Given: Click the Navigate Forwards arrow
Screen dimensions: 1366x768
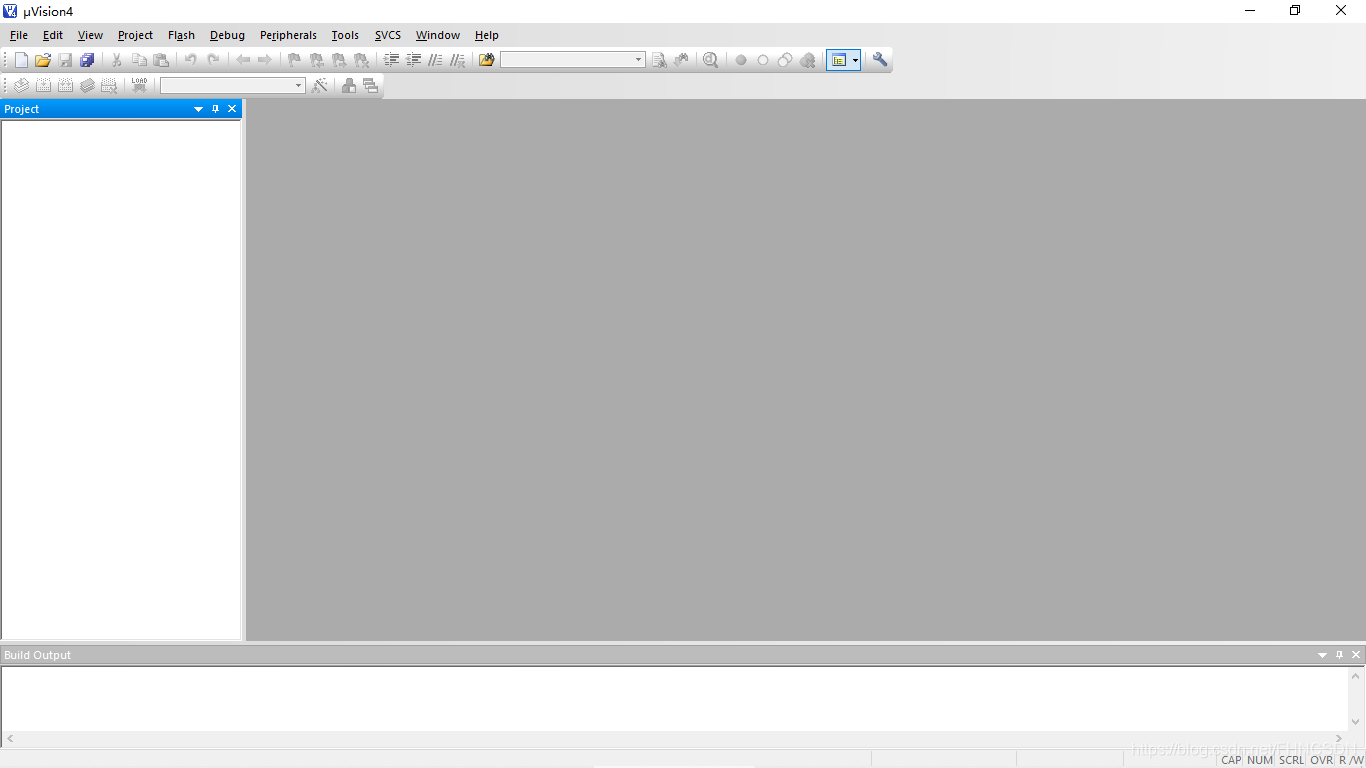Looking at the screenshot, I should (x=265, y=60).
